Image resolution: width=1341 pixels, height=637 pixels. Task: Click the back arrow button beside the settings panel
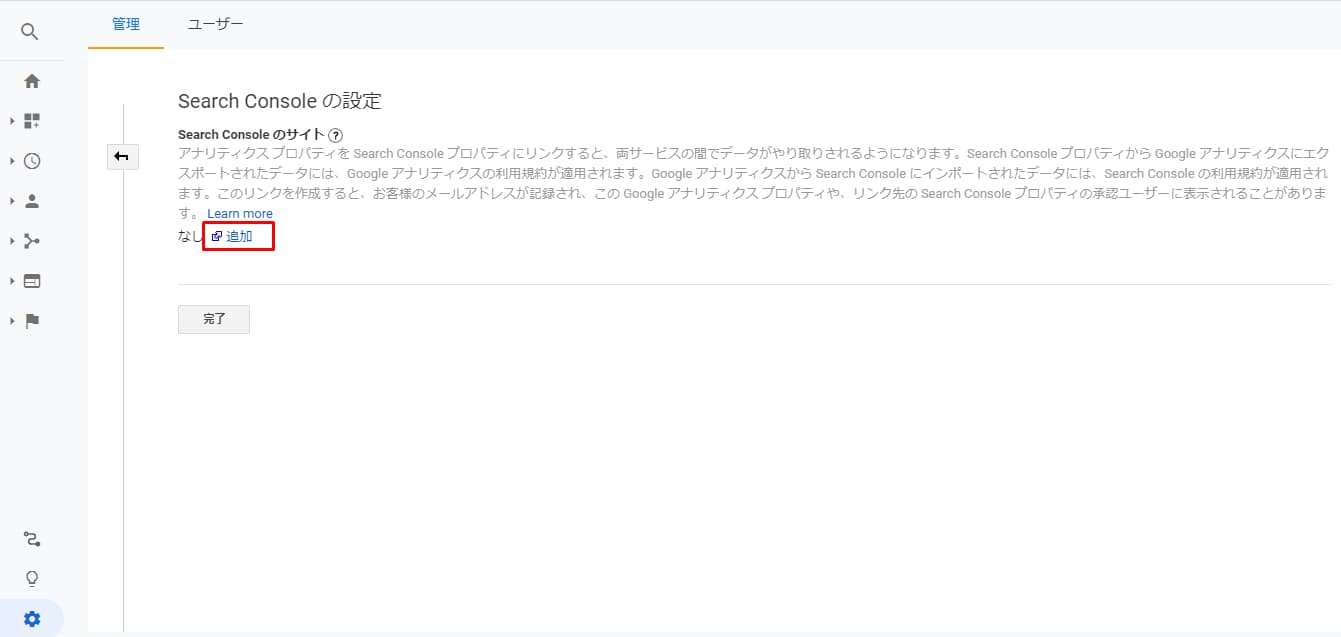coord(122,156)
